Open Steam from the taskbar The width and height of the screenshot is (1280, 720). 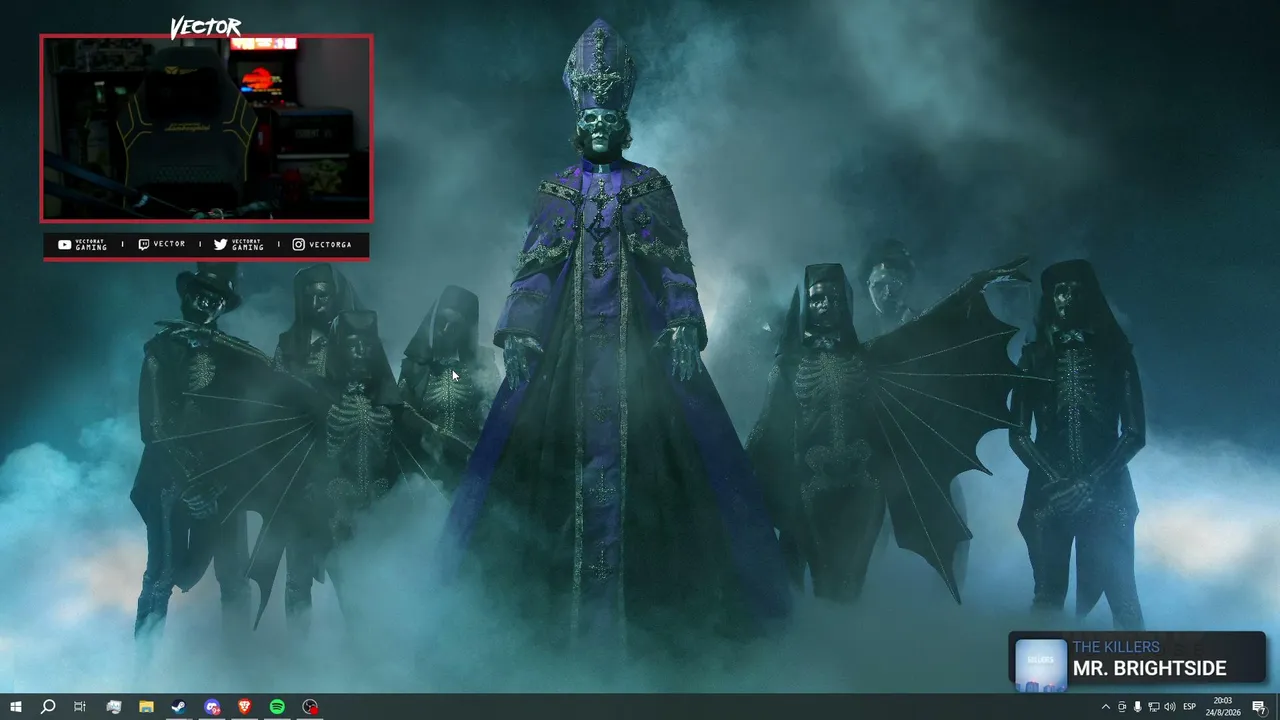179,707
